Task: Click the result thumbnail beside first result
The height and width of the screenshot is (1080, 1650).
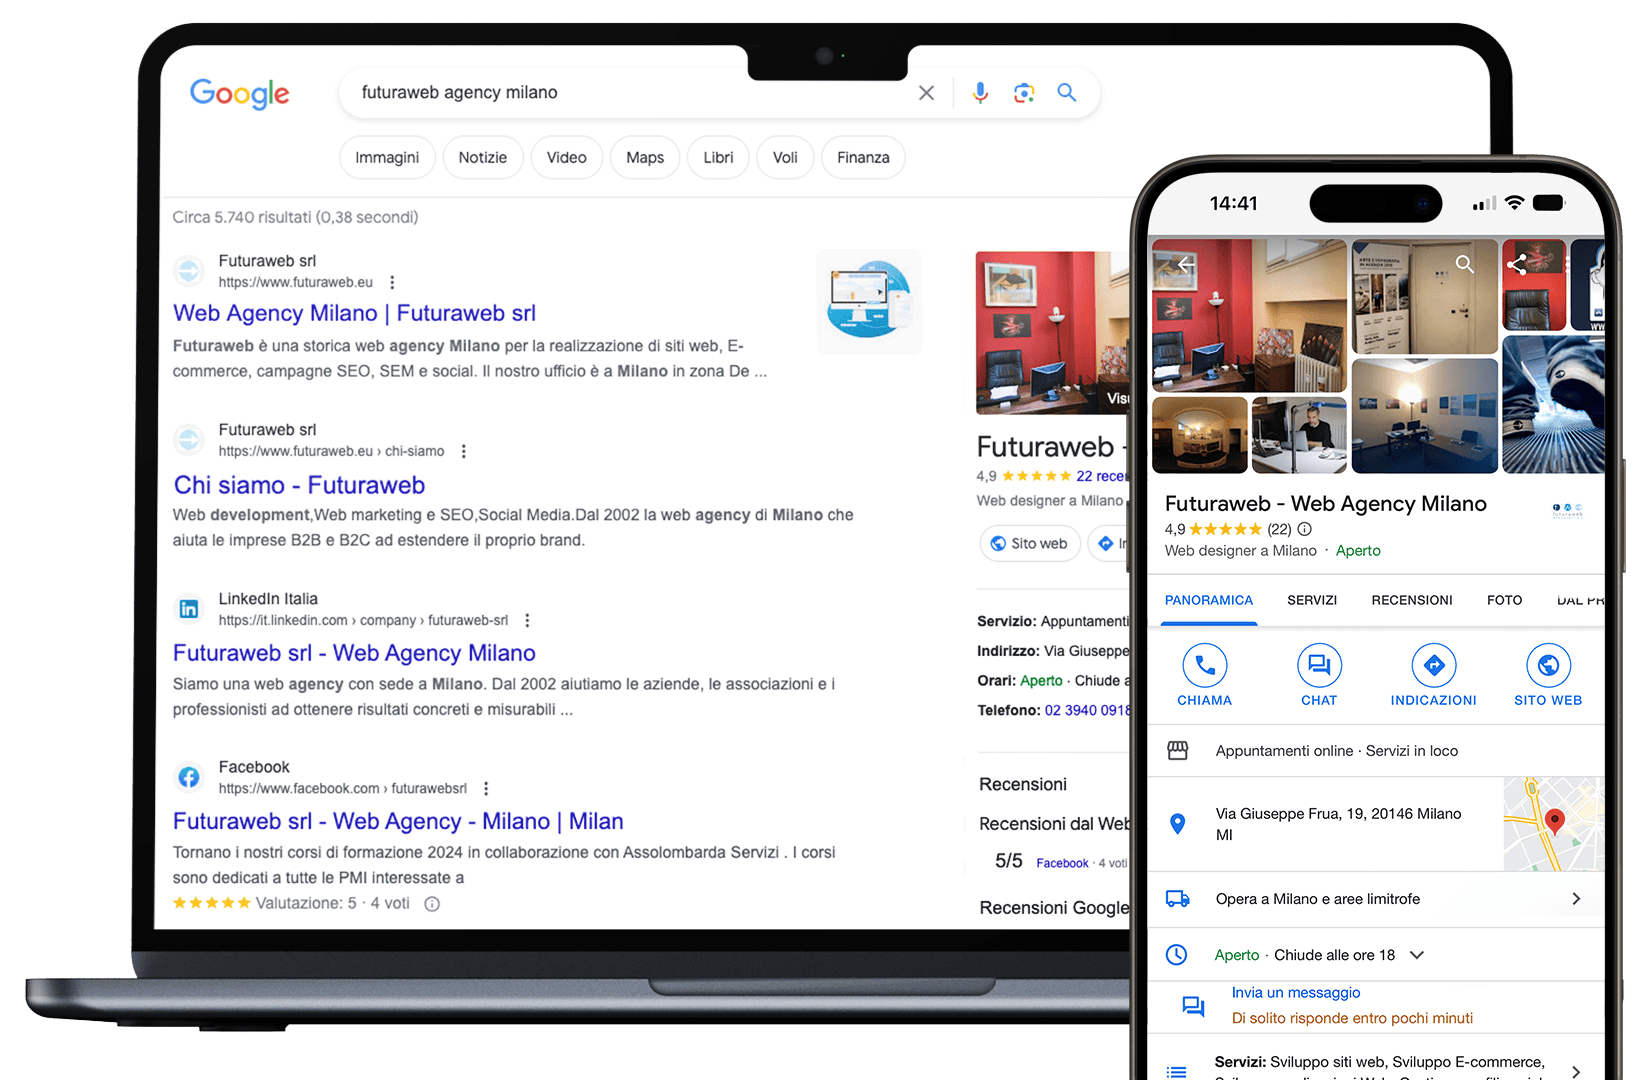Action: (x=869, y=301)
